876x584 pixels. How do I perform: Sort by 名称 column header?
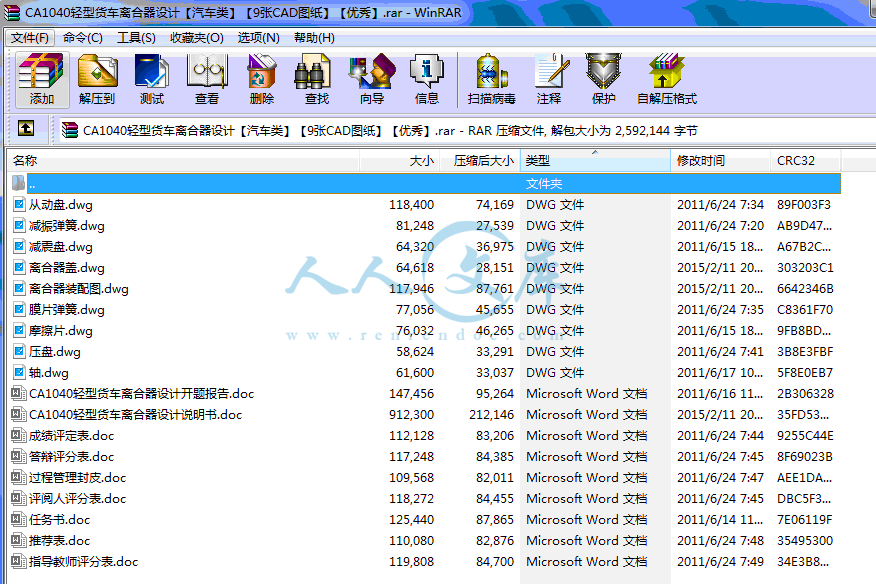[x=183, y=161]
